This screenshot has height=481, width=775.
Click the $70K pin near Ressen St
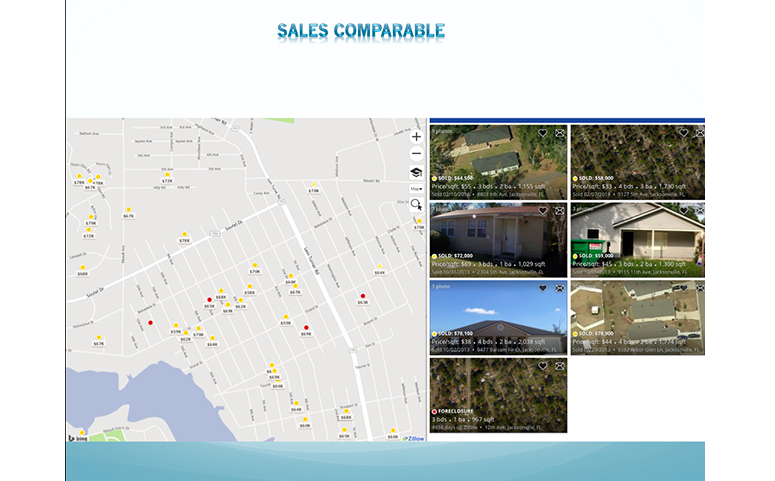coord(313,187)
